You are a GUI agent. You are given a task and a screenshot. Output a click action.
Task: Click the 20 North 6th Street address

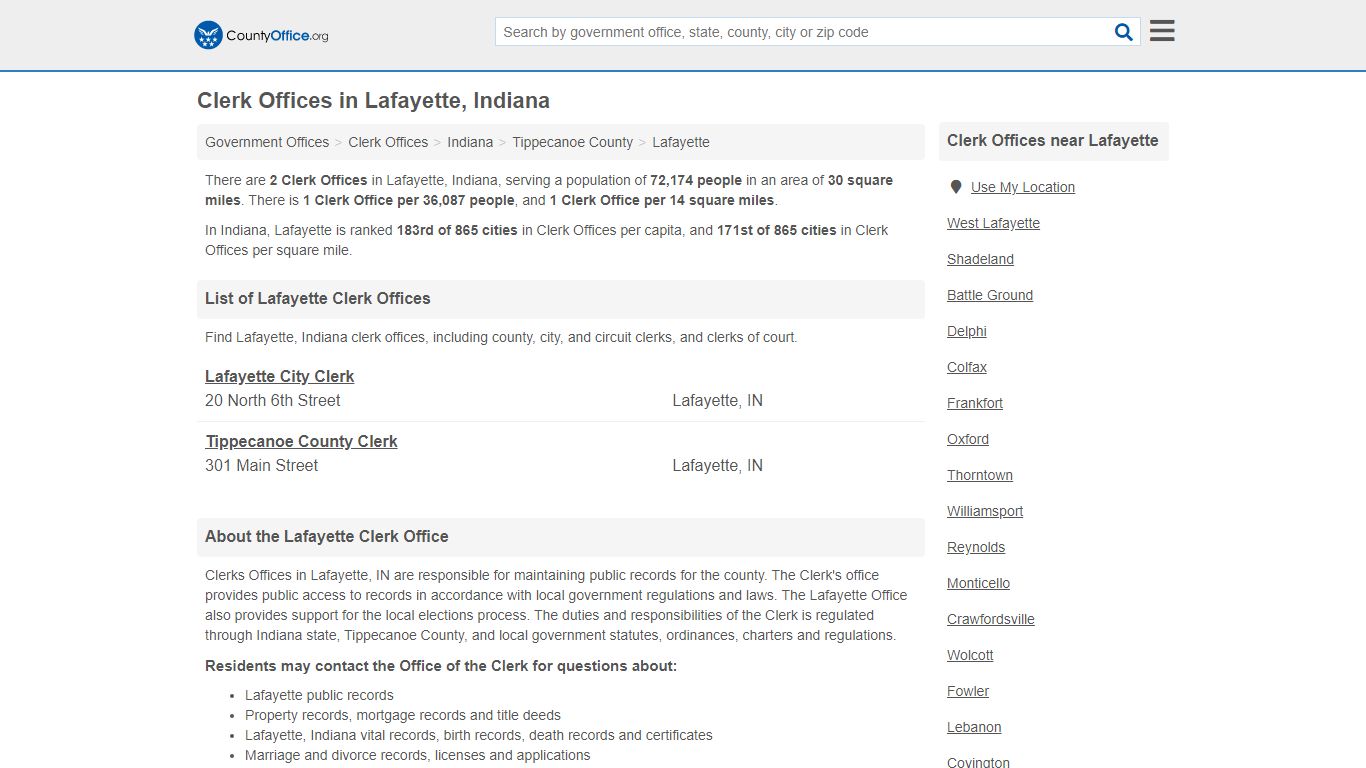(x=272, y=400)
